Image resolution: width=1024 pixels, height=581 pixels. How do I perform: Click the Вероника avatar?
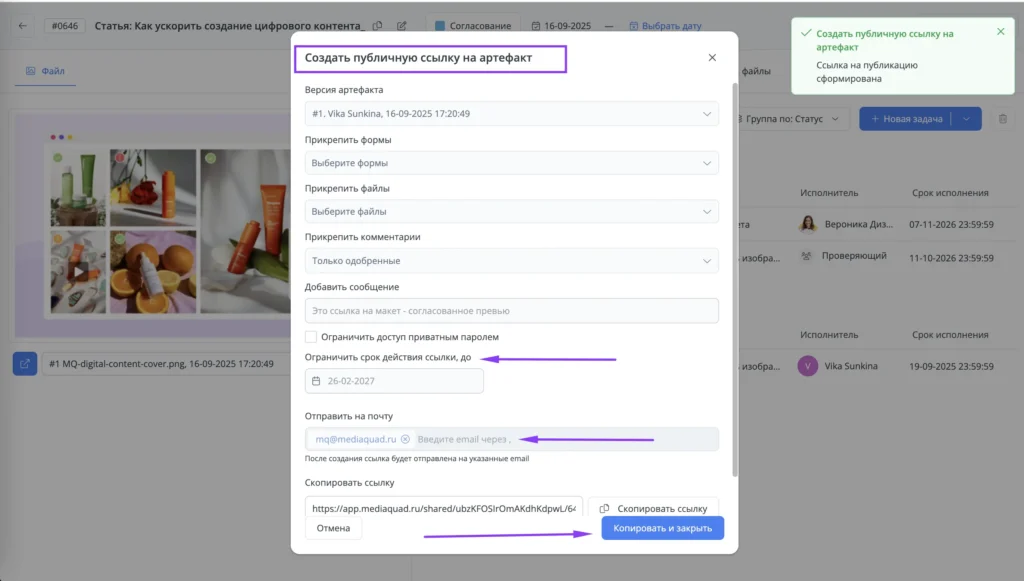tap(808, 224)
